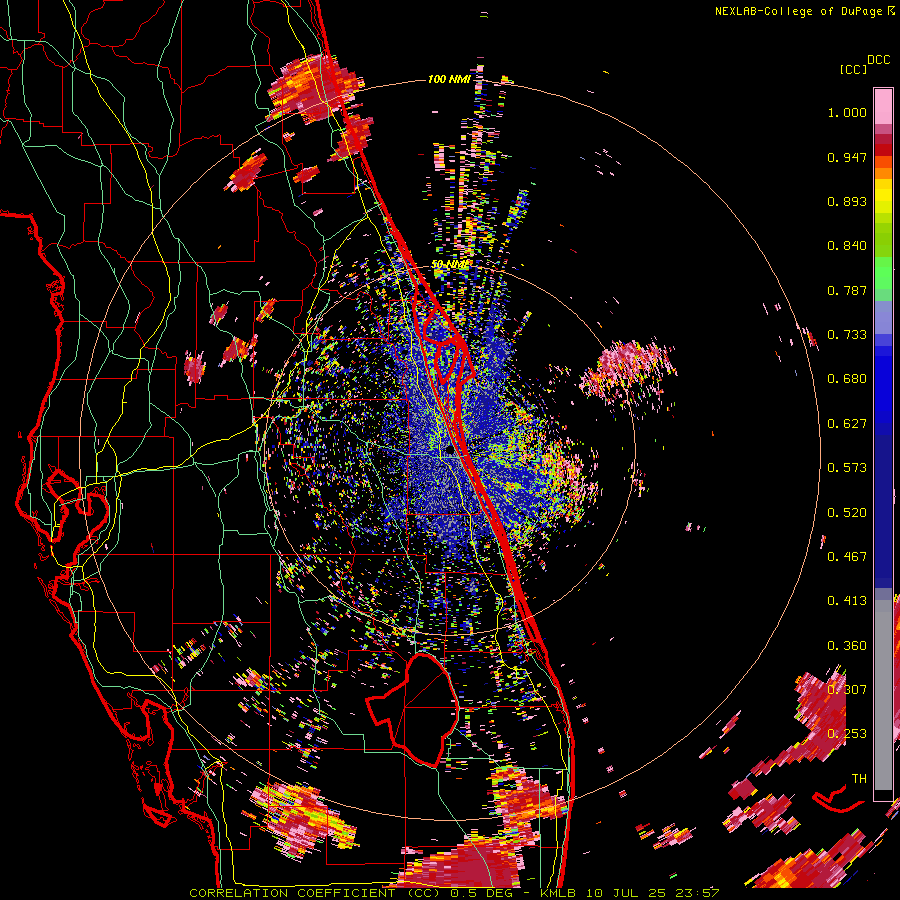Click the 1.000 value on the legend

point(847,112)
